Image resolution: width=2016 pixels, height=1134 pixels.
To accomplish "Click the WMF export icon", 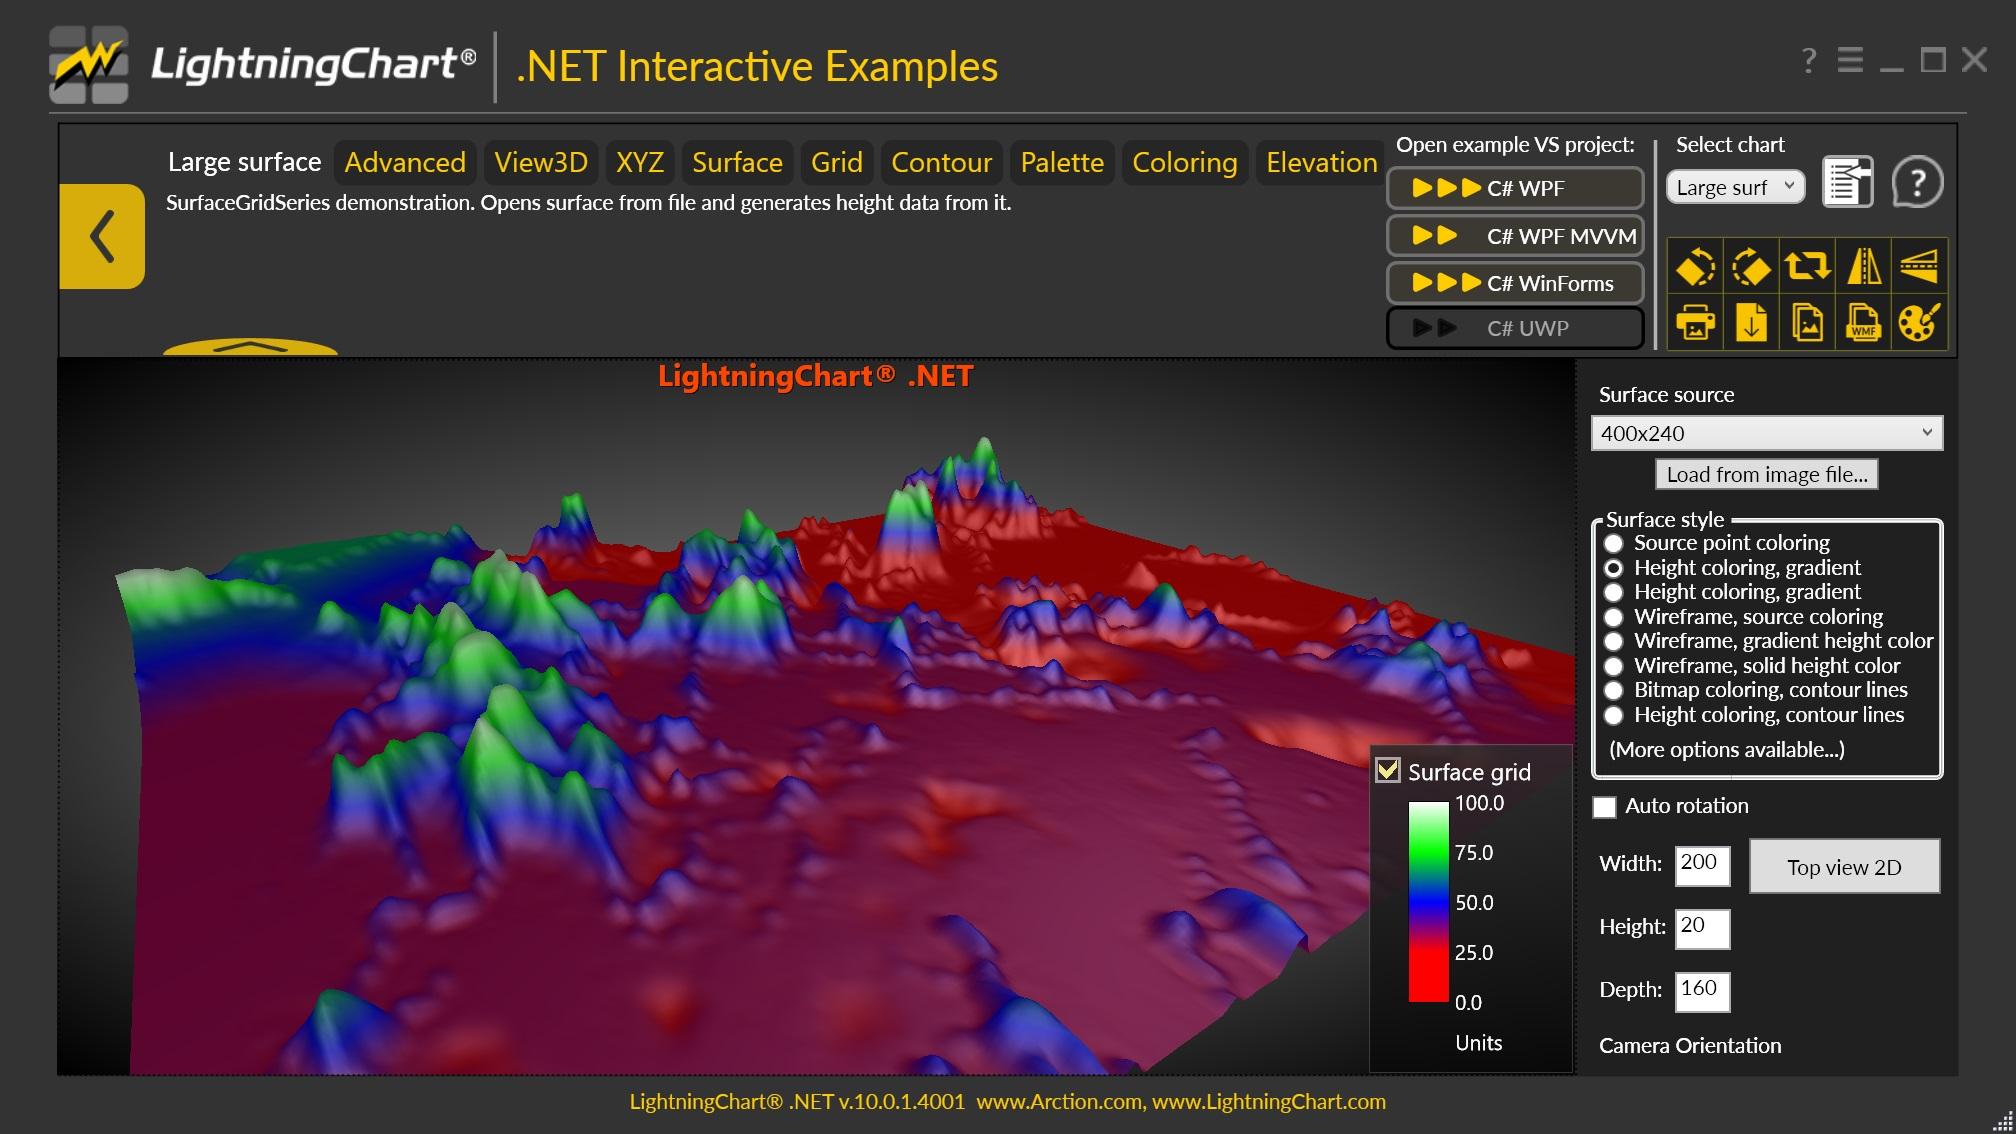I will 1865,323.
